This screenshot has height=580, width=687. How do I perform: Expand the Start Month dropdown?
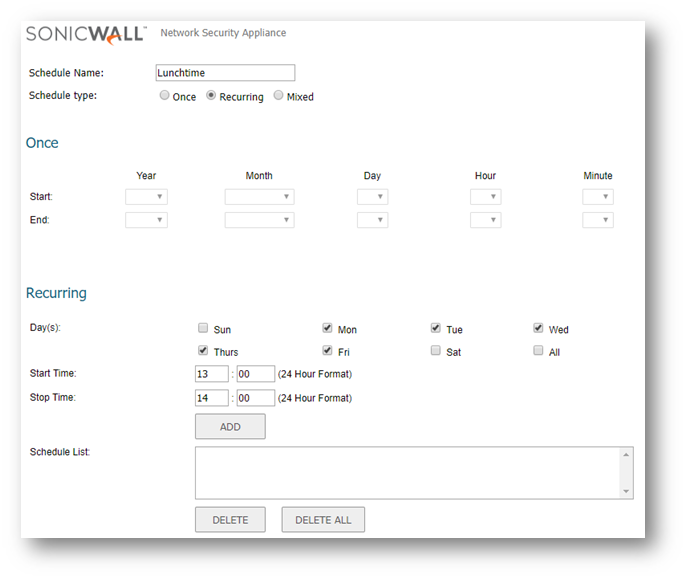tap(259, 197)
